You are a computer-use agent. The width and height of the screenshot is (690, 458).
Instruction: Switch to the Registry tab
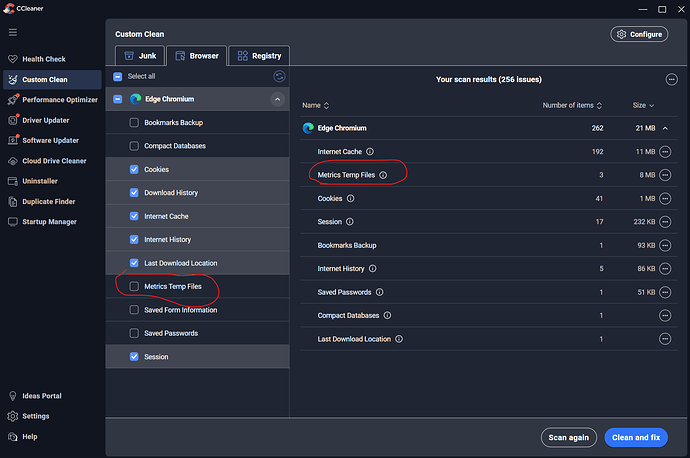(x=259, y=56)
